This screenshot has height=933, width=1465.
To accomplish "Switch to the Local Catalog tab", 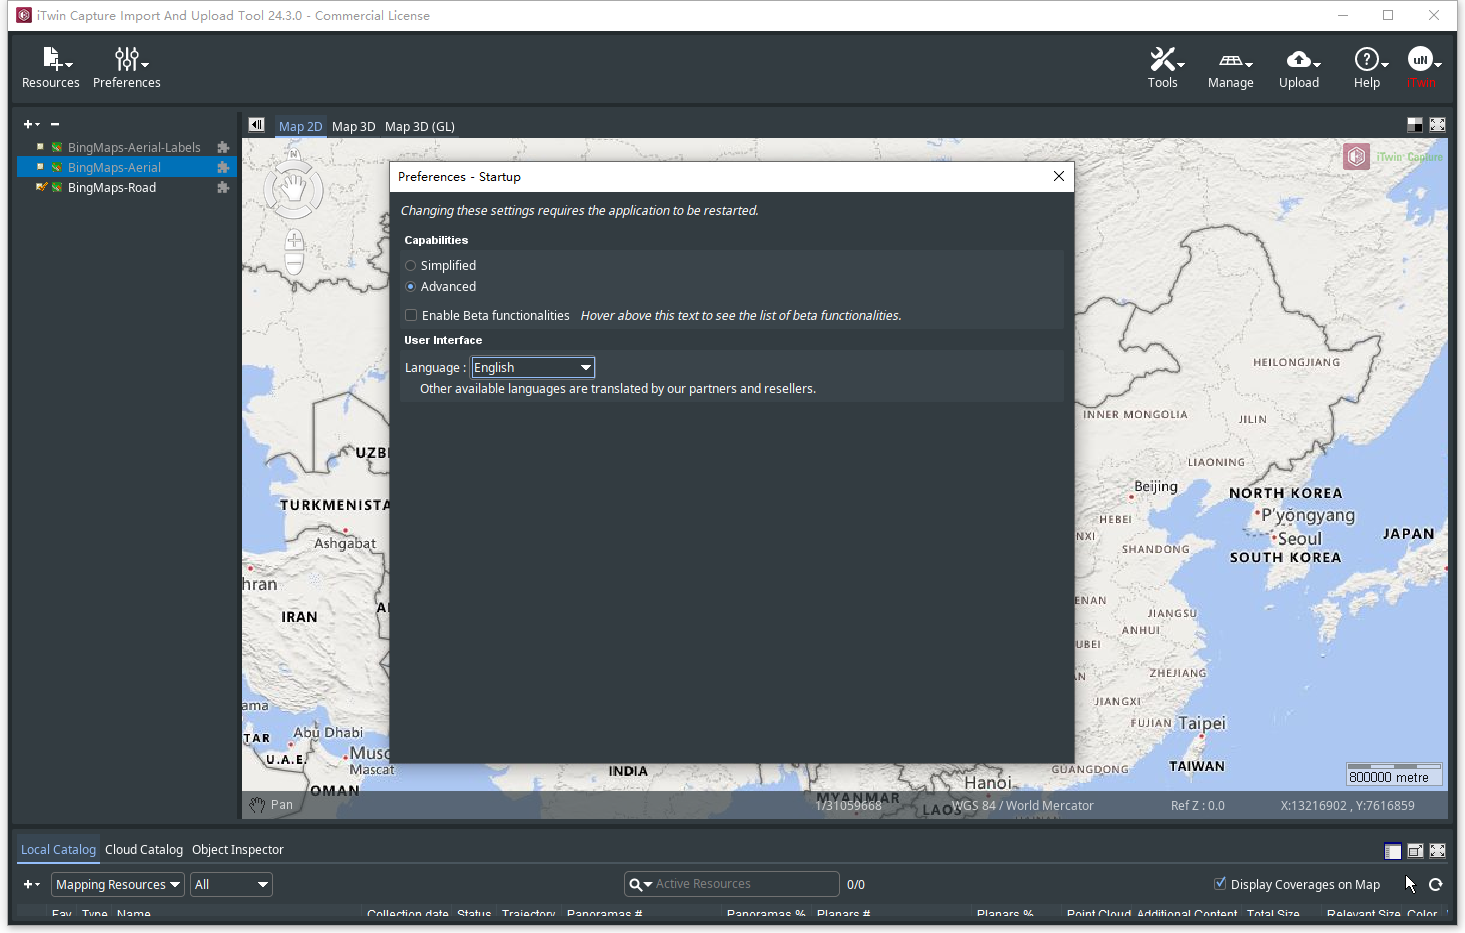I will click(58, 849).
